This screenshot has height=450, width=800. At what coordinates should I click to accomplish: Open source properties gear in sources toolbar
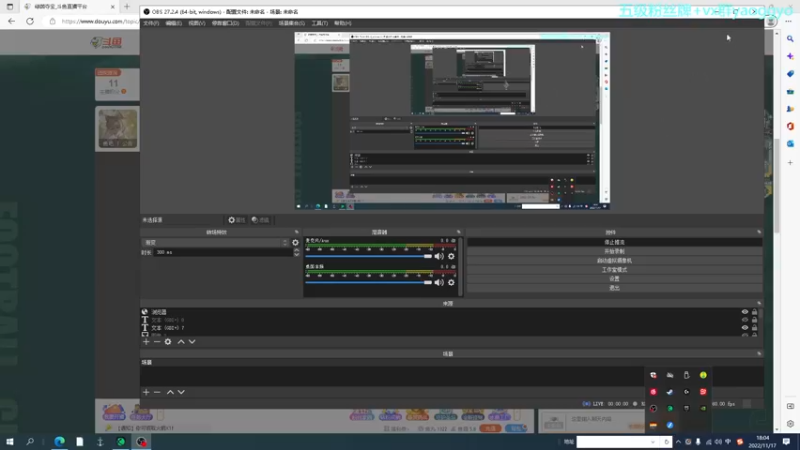[x=168, y=341]
